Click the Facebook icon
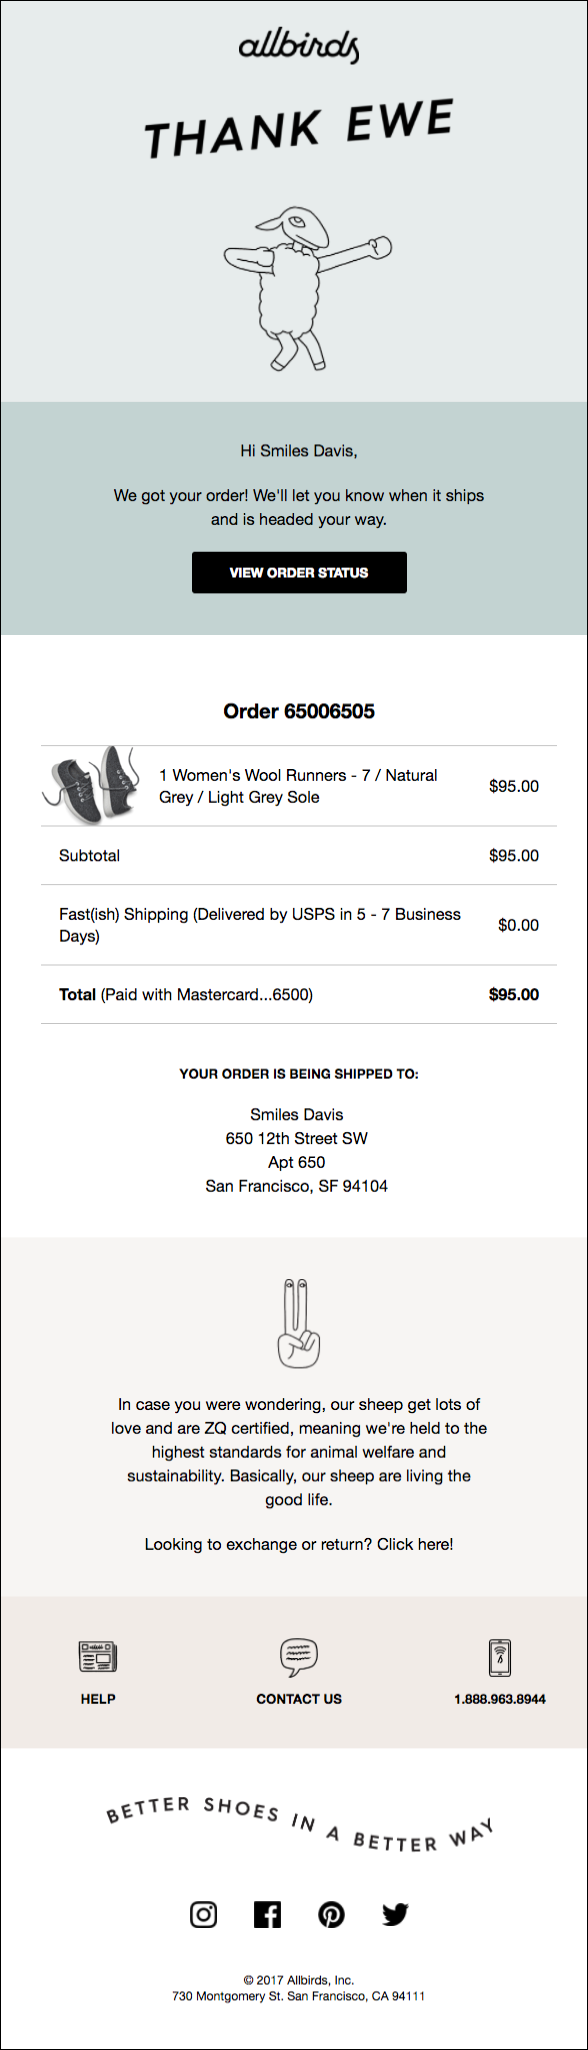This screenshot has height=2050, width=588. pyautogui.click(x=267, y=1914)
